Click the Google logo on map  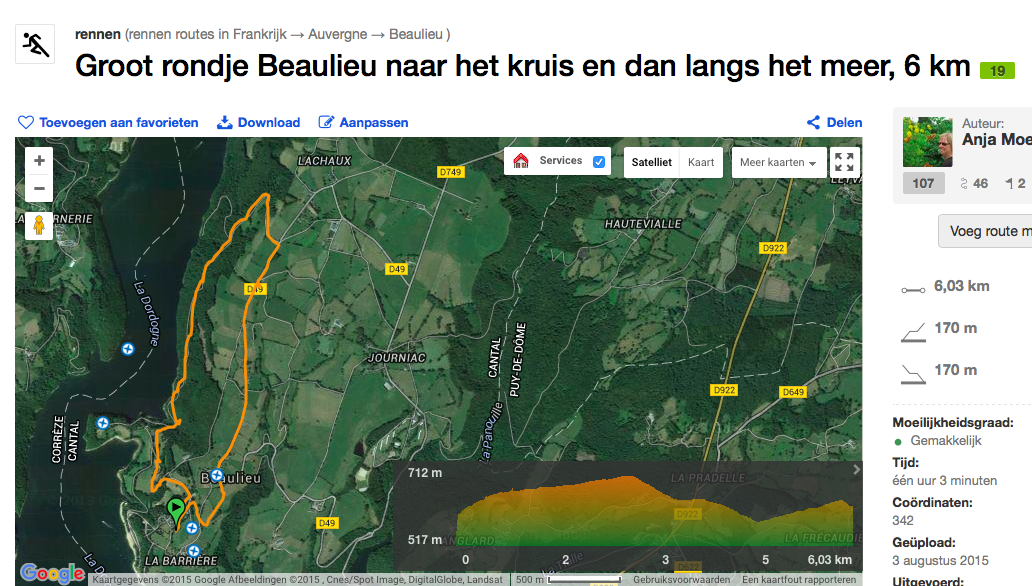point(51,573)
